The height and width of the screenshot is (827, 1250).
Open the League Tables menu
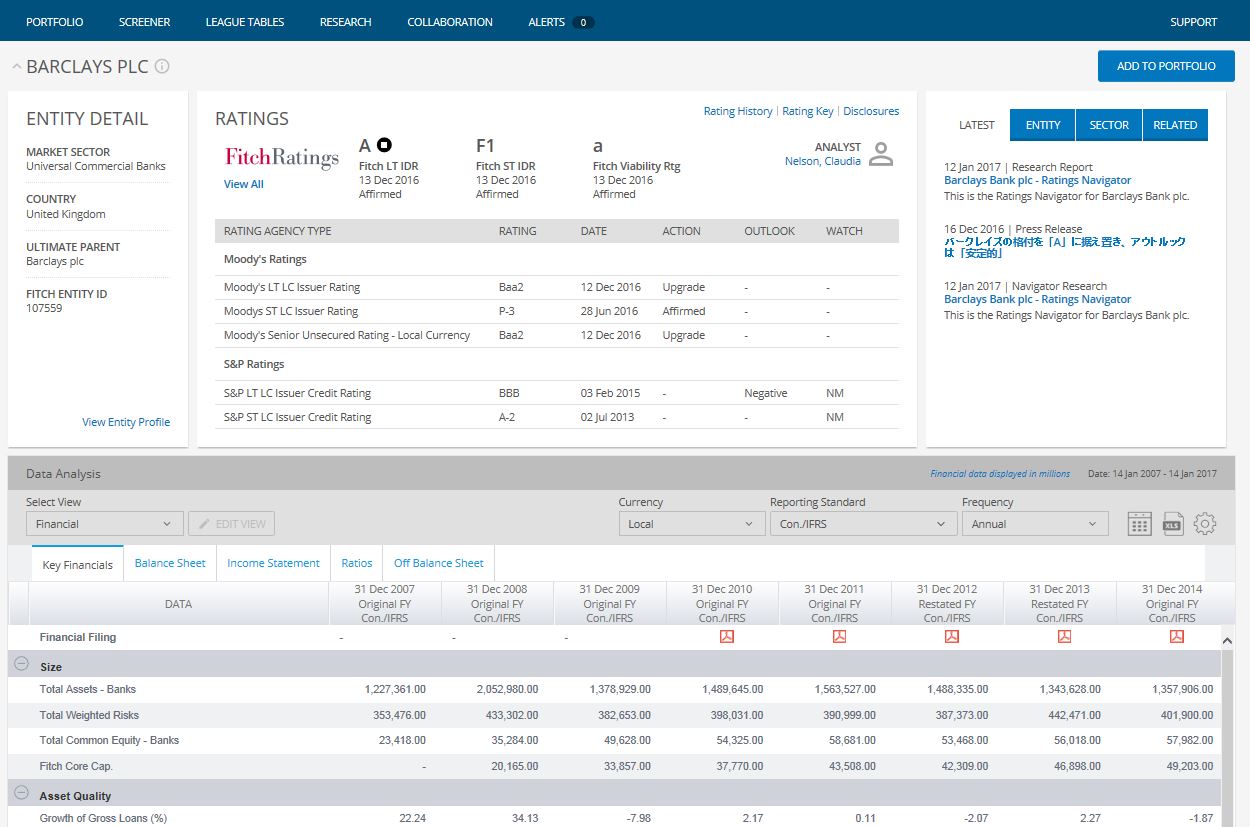pyautogui.click(x=245, y=22)
